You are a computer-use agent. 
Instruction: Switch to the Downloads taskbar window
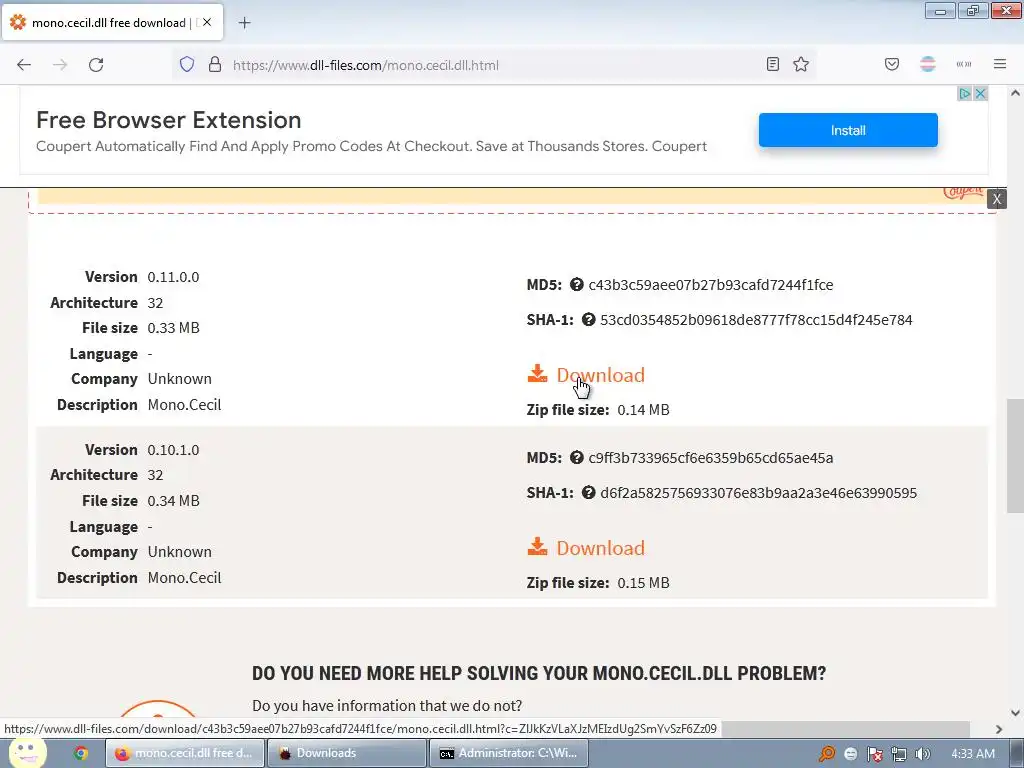[346, 753]
